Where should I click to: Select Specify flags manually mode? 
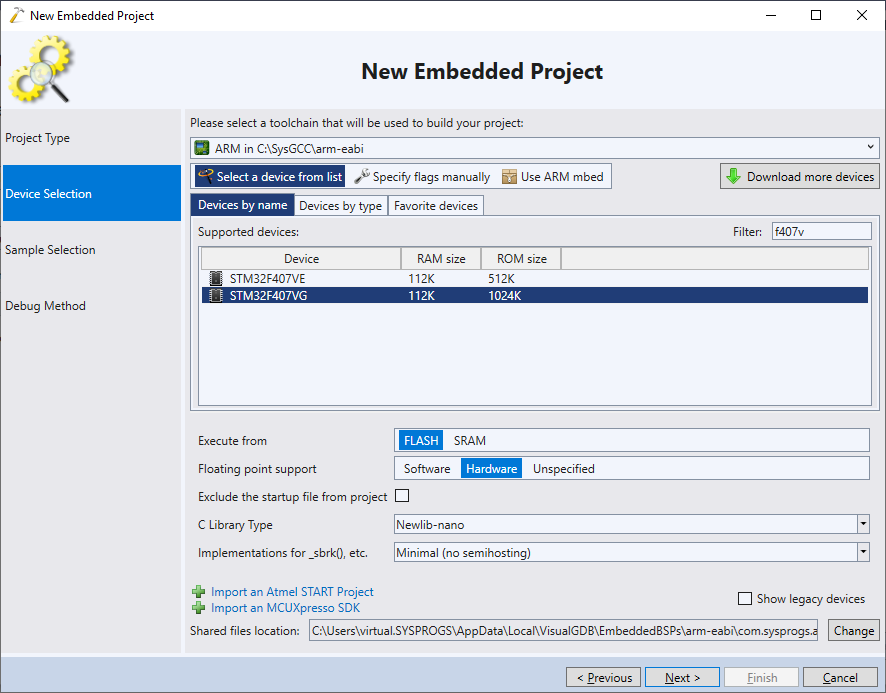point(422,176)
